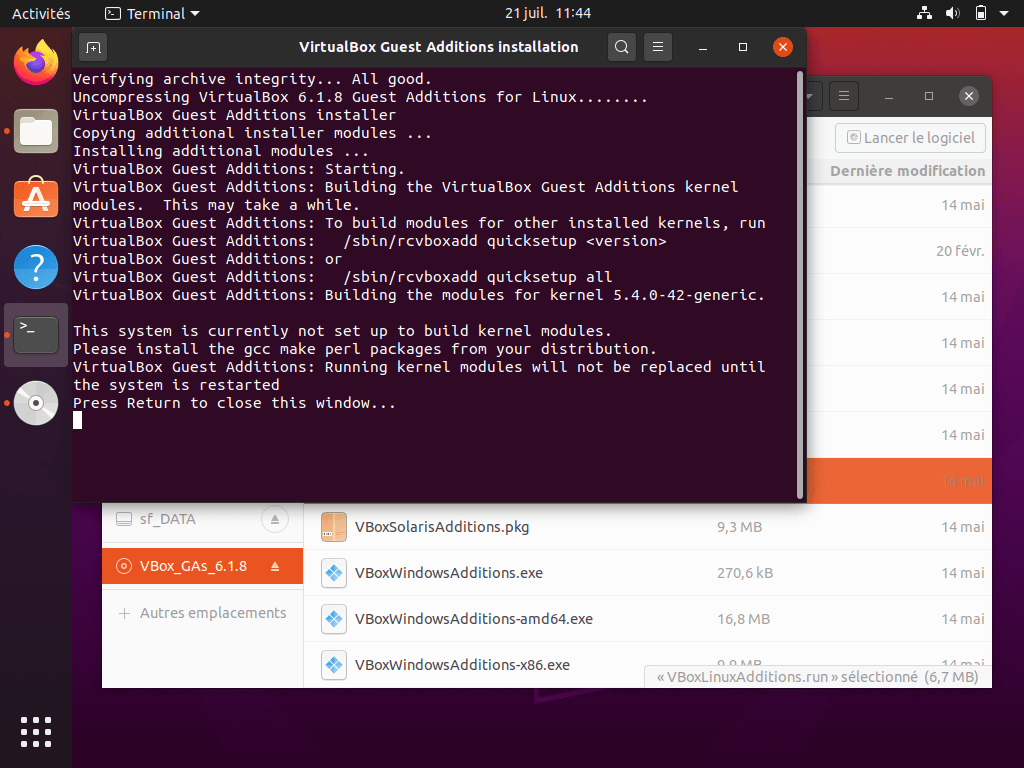This screenshot has width=1024, height=768.
Task: Close the Files window
Action: [x=969, y=96]
